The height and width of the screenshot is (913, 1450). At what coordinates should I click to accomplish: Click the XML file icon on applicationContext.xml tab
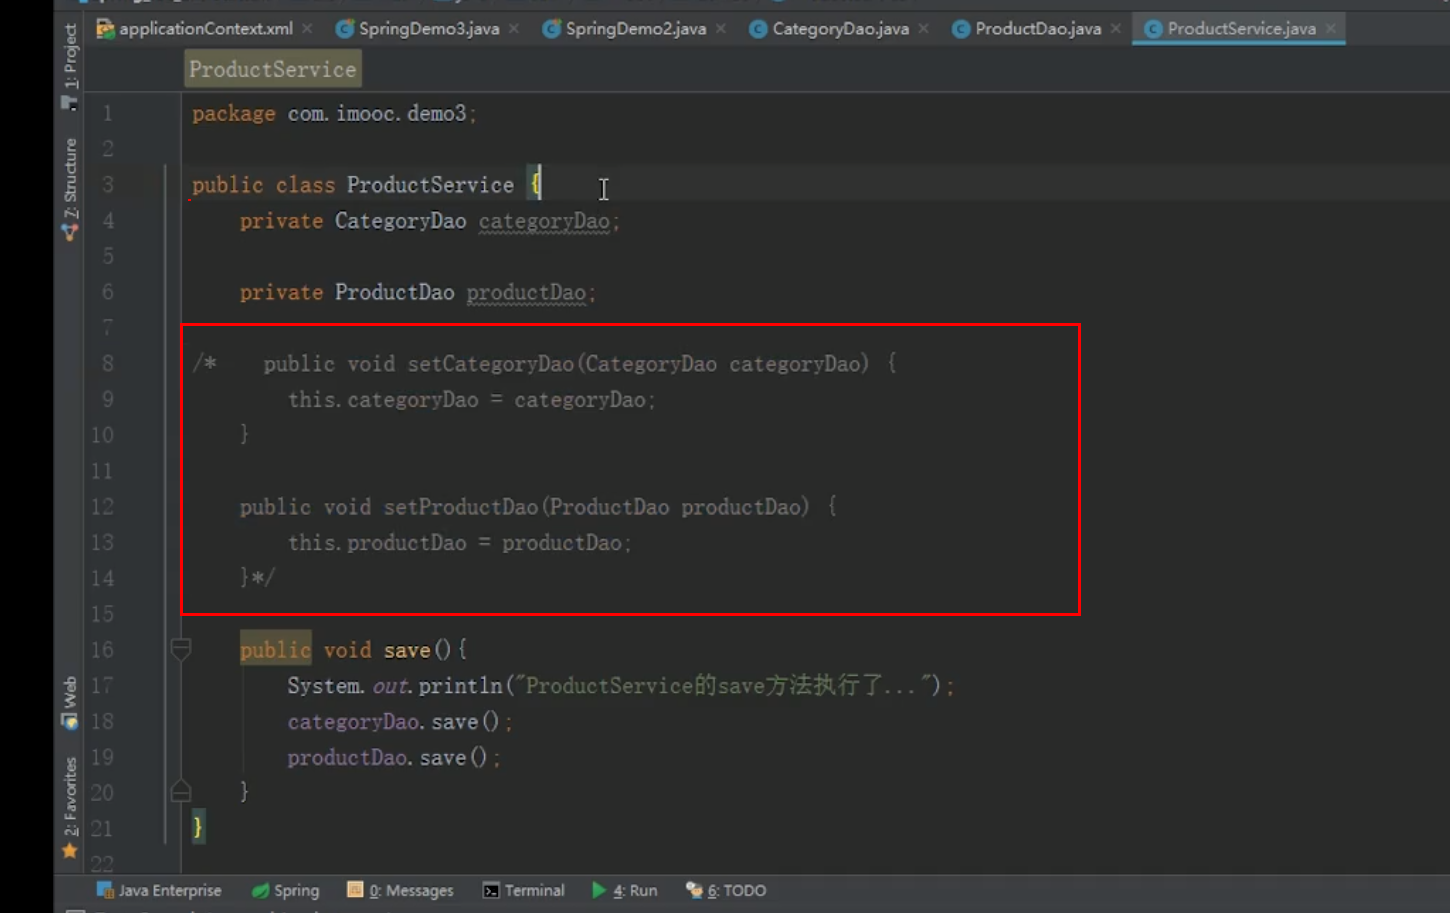coord(105,28)
